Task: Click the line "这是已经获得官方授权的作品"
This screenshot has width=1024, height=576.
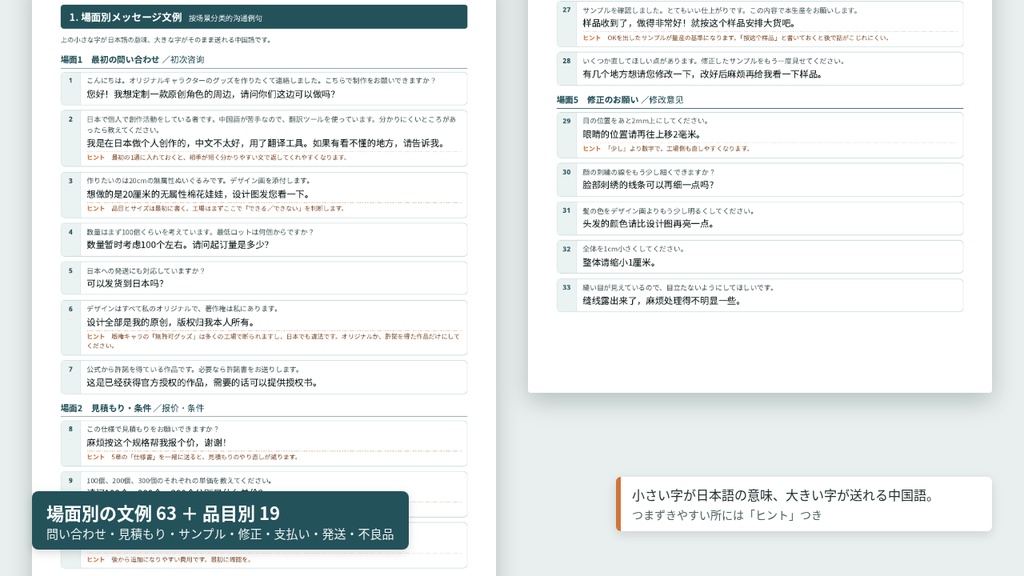Action: [147, 383]
